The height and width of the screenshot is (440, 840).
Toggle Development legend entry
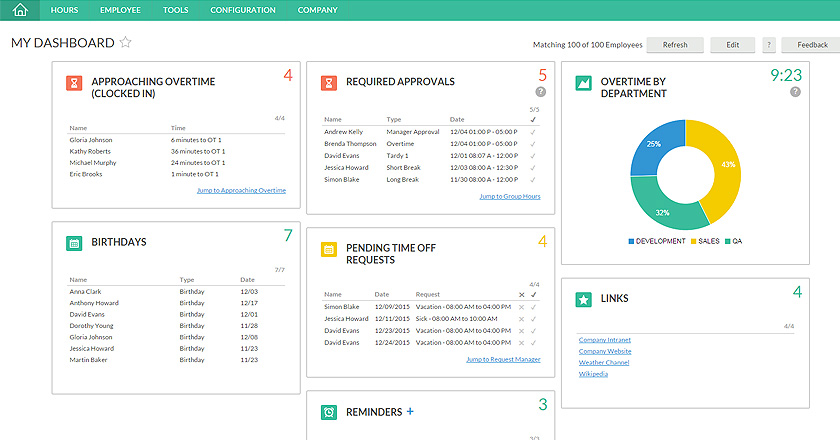[657, 241]
